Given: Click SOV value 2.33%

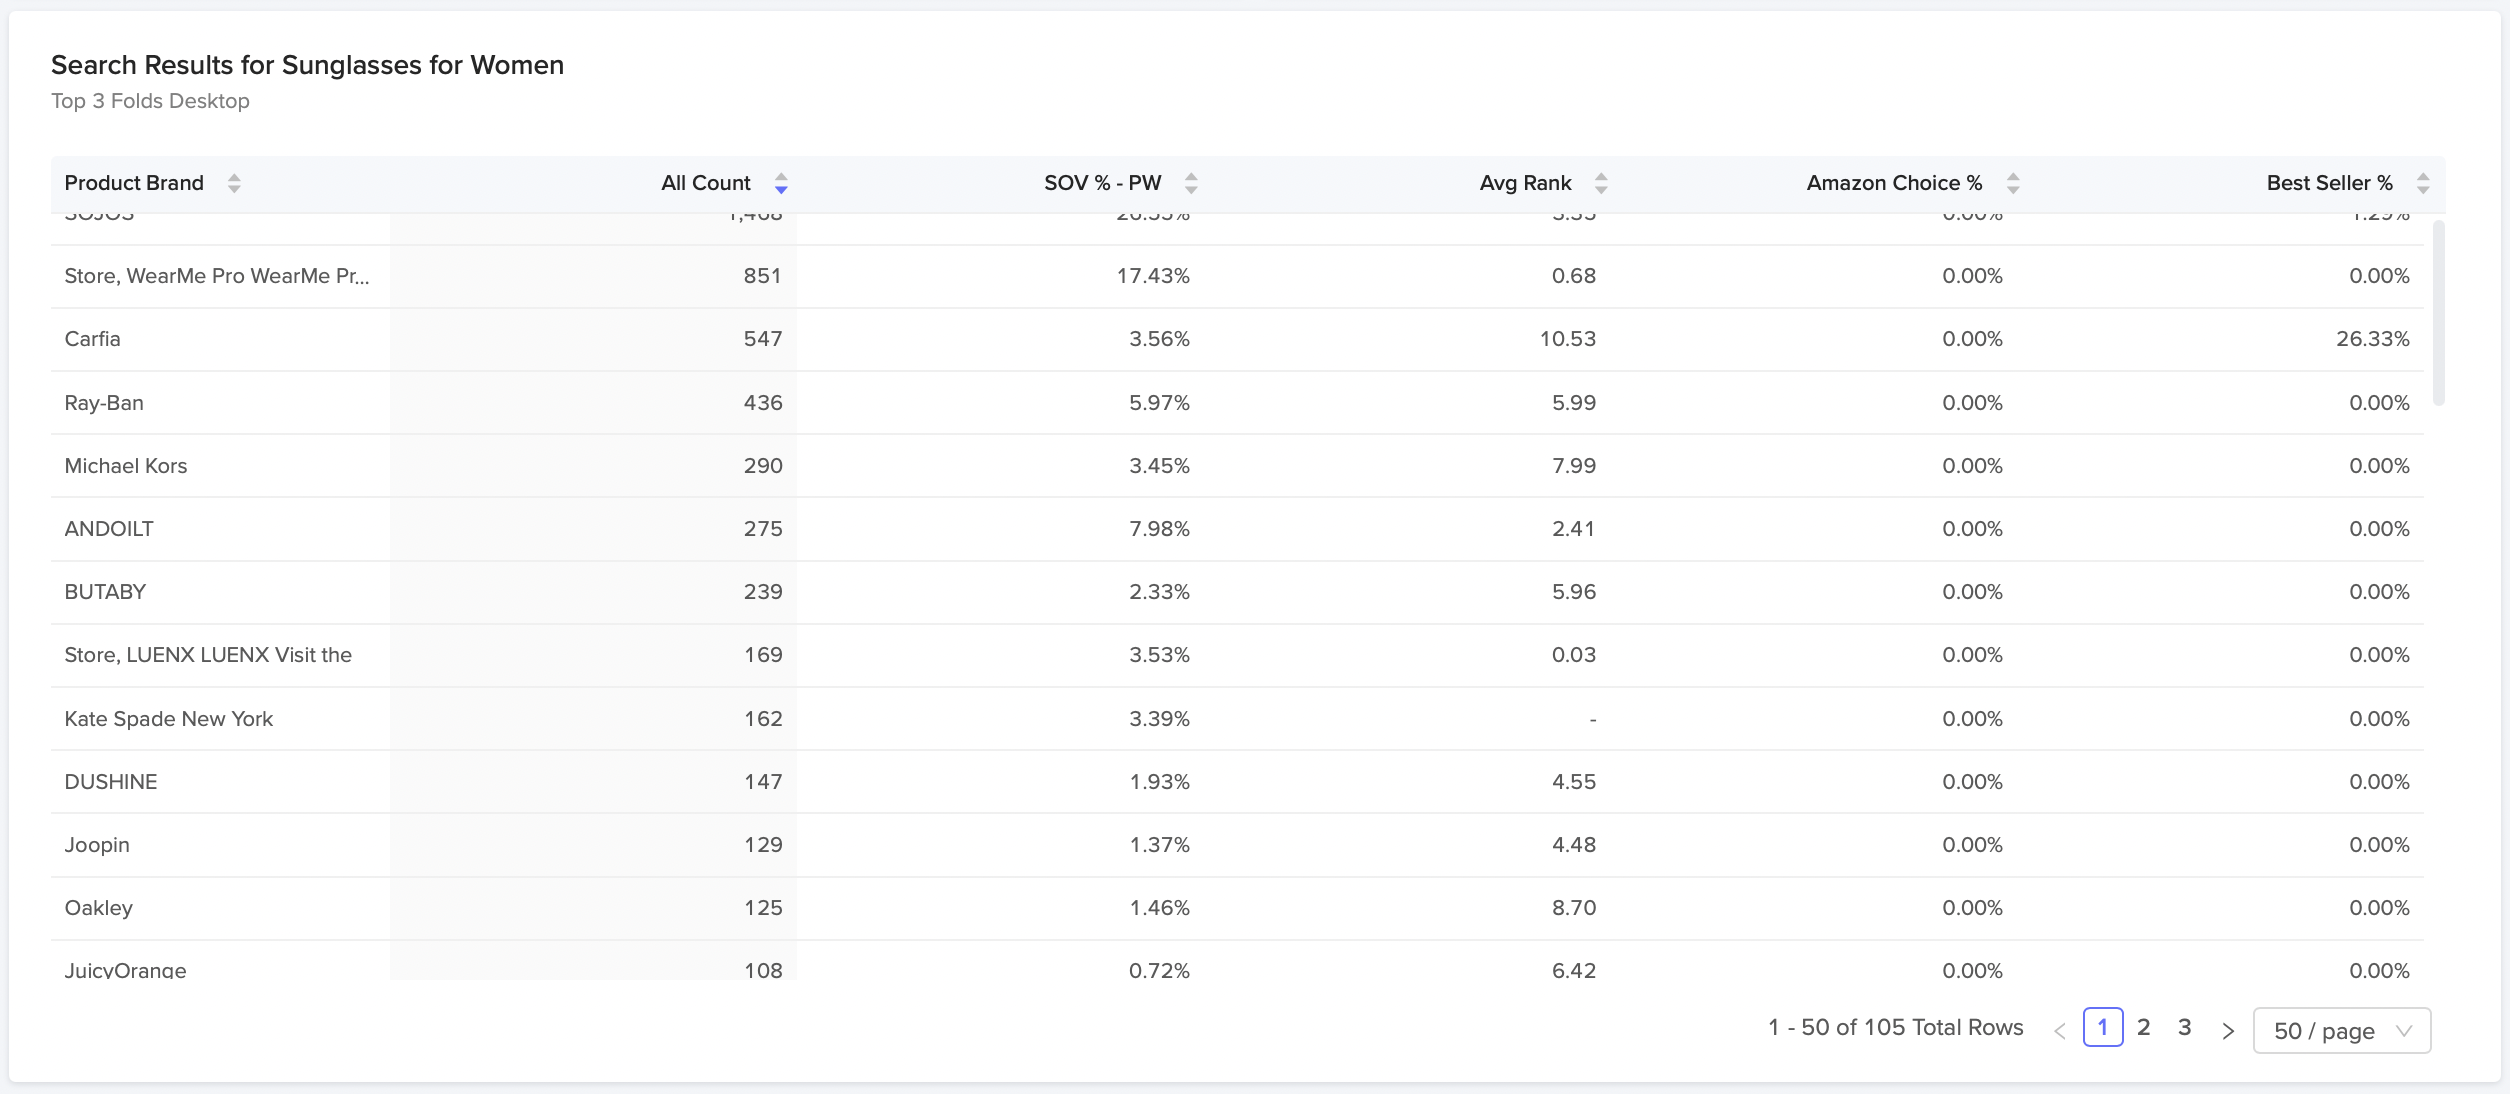Looking at the screenshot, I should point(1159,592).
